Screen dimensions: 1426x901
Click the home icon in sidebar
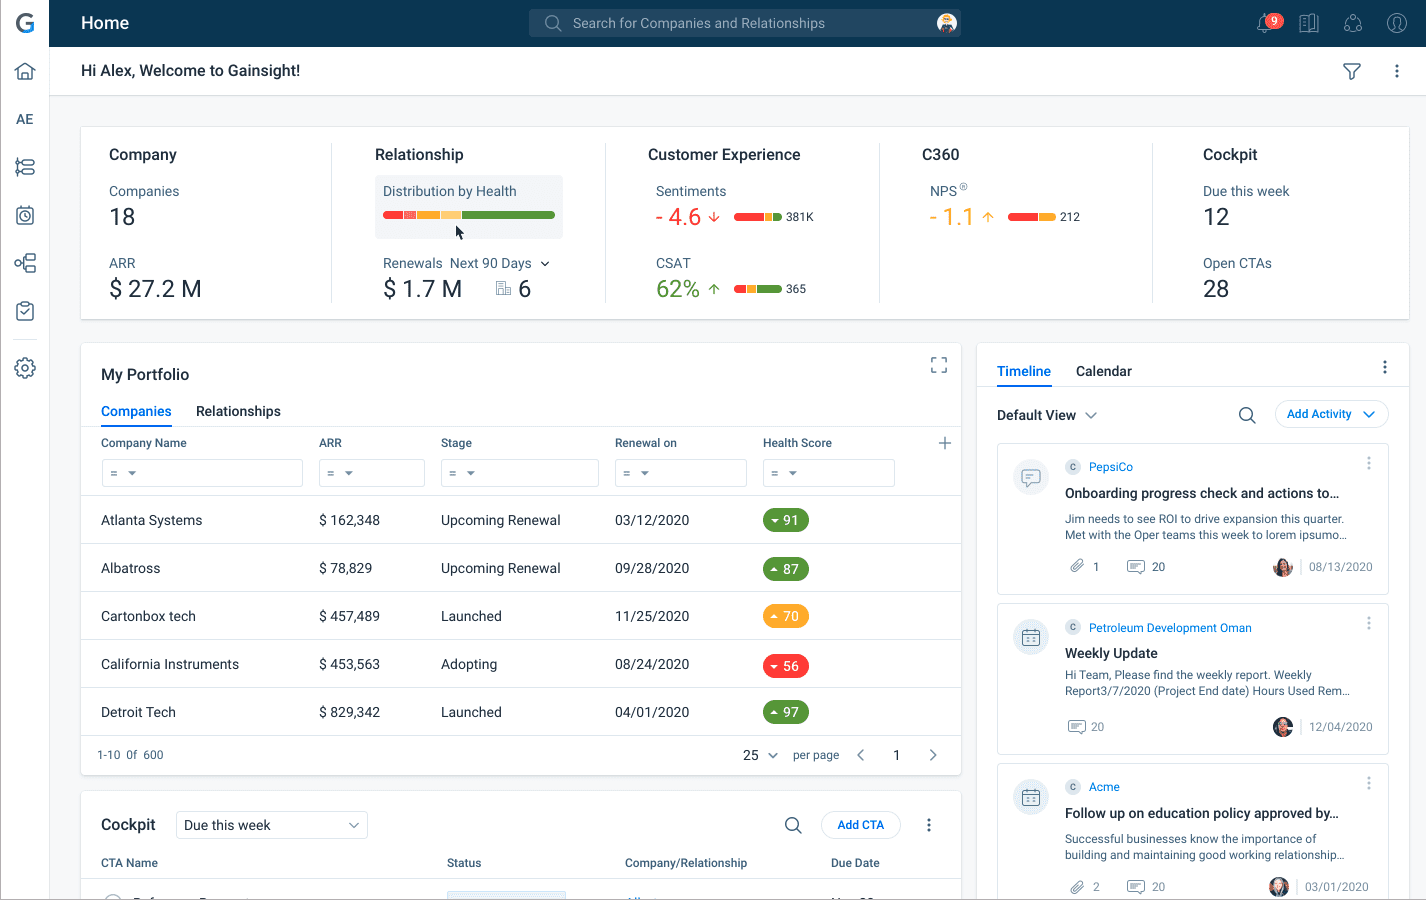(x=25, y=71)
